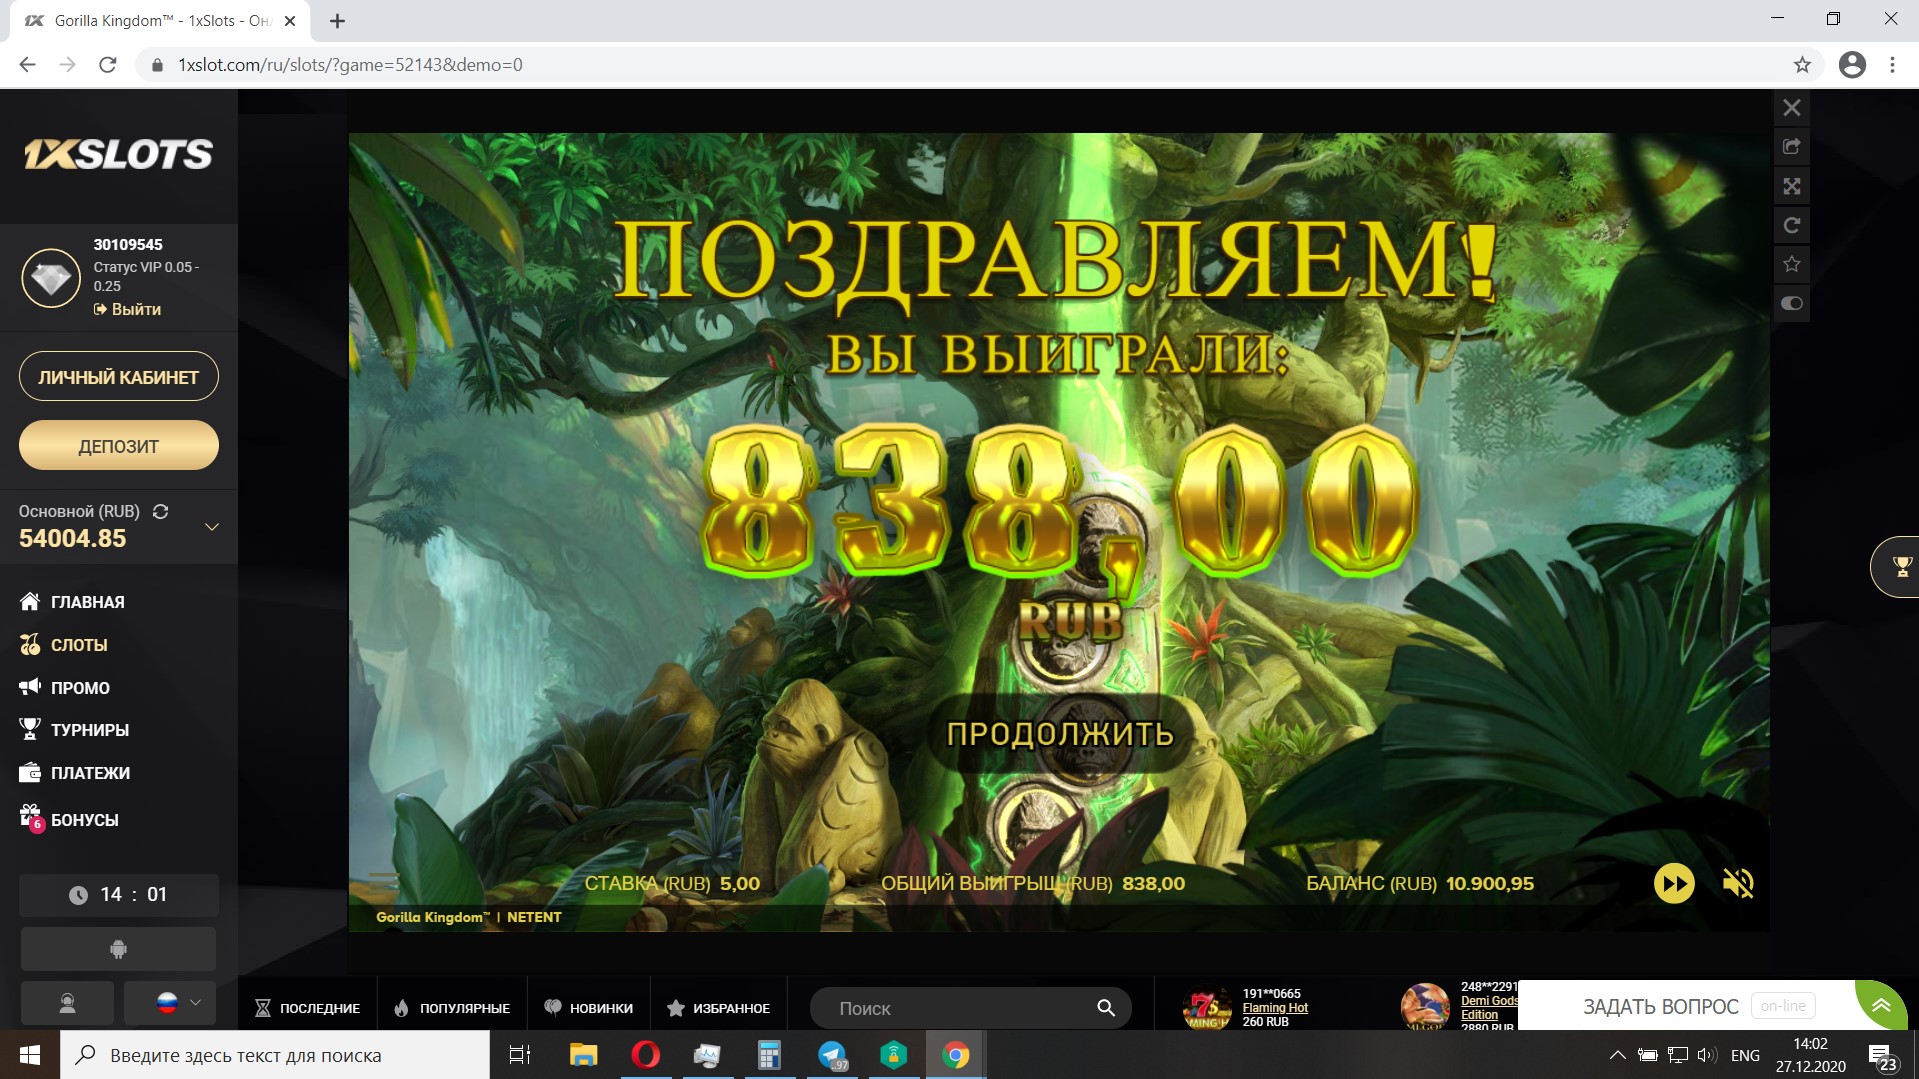Viewport: 1919px width, 1079px height.
Task: Open the СЛОТЫ menu item
Action: point(79,645)
